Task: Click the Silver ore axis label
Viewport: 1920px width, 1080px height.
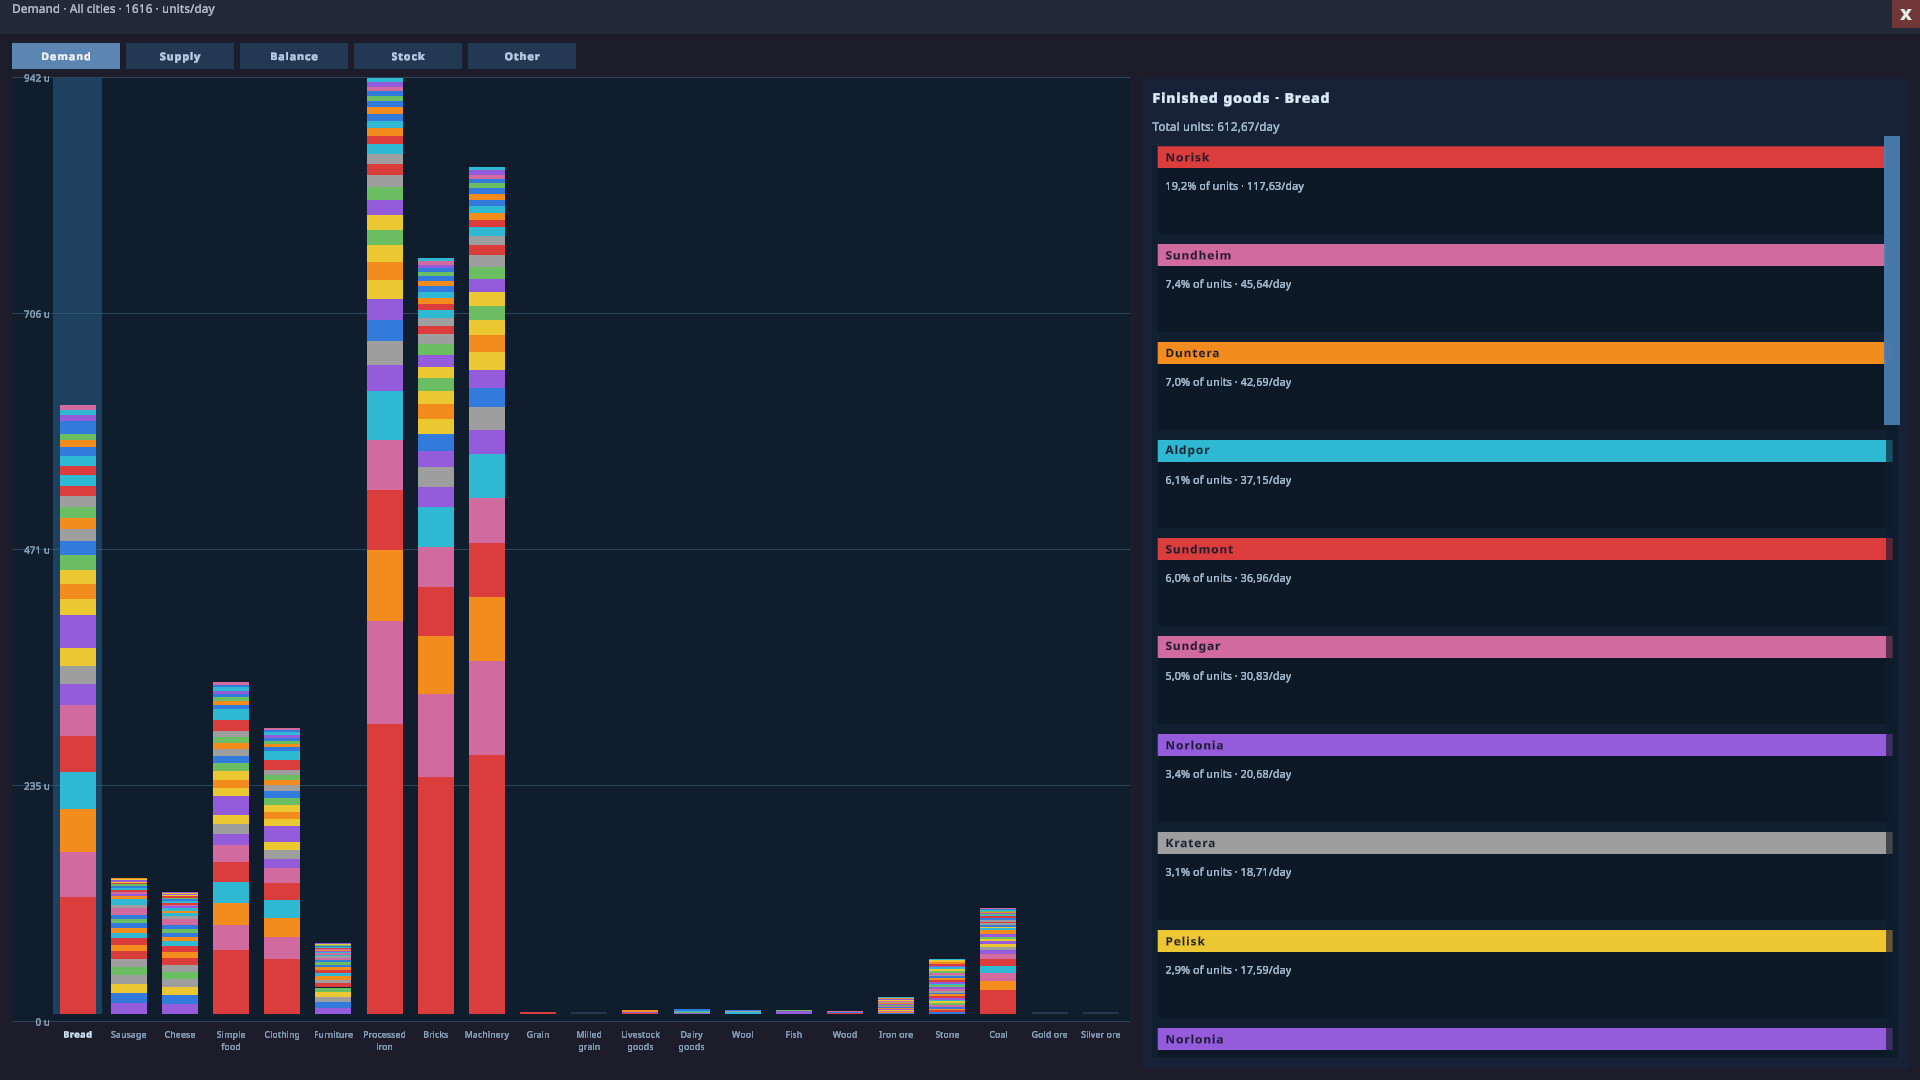Action: (x=1100, y=1035)
